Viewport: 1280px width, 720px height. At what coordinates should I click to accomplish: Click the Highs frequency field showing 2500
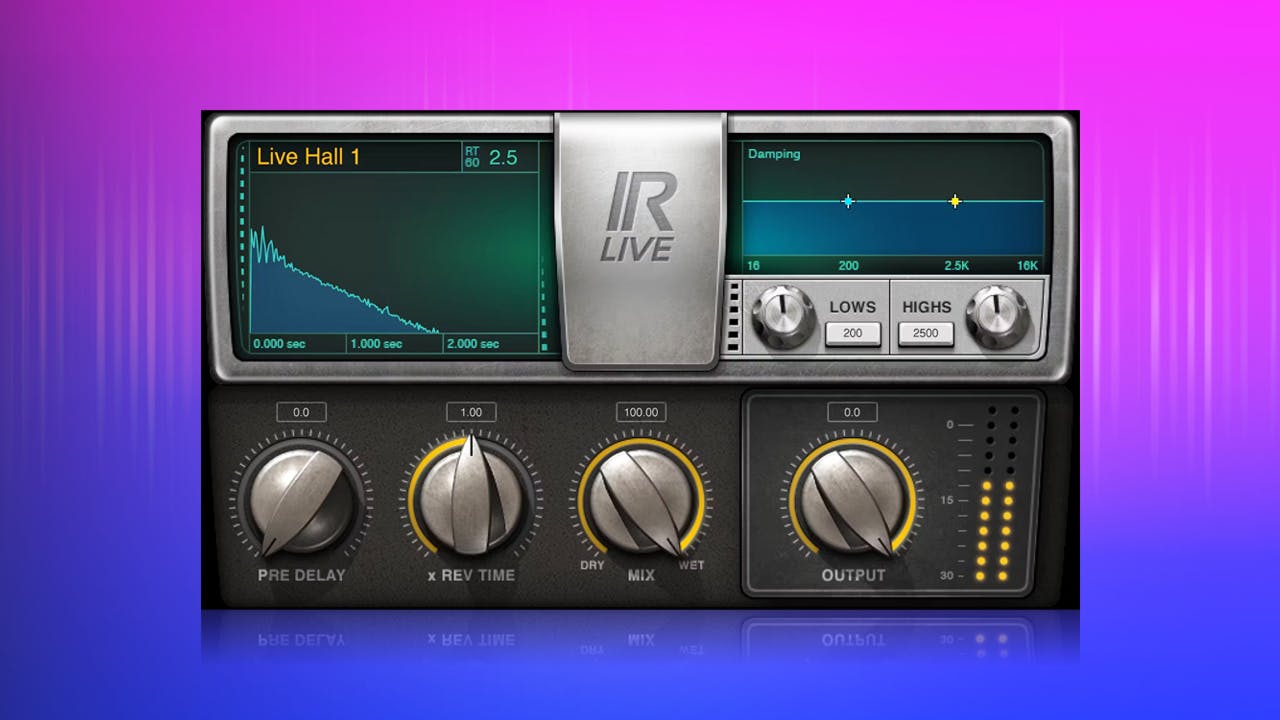pyautogui.click(x=926, y=333)
